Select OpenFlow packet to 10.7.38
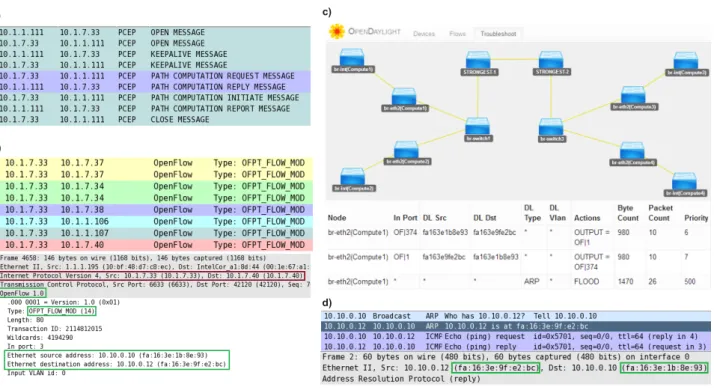Viewport: 714px width, 390px height. click(156, 210)
